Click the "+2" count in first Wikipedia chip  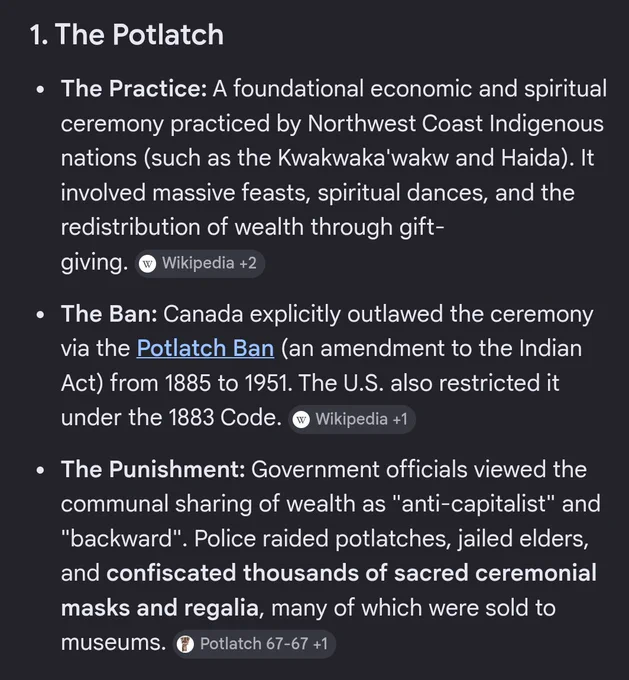pos(248,263)
